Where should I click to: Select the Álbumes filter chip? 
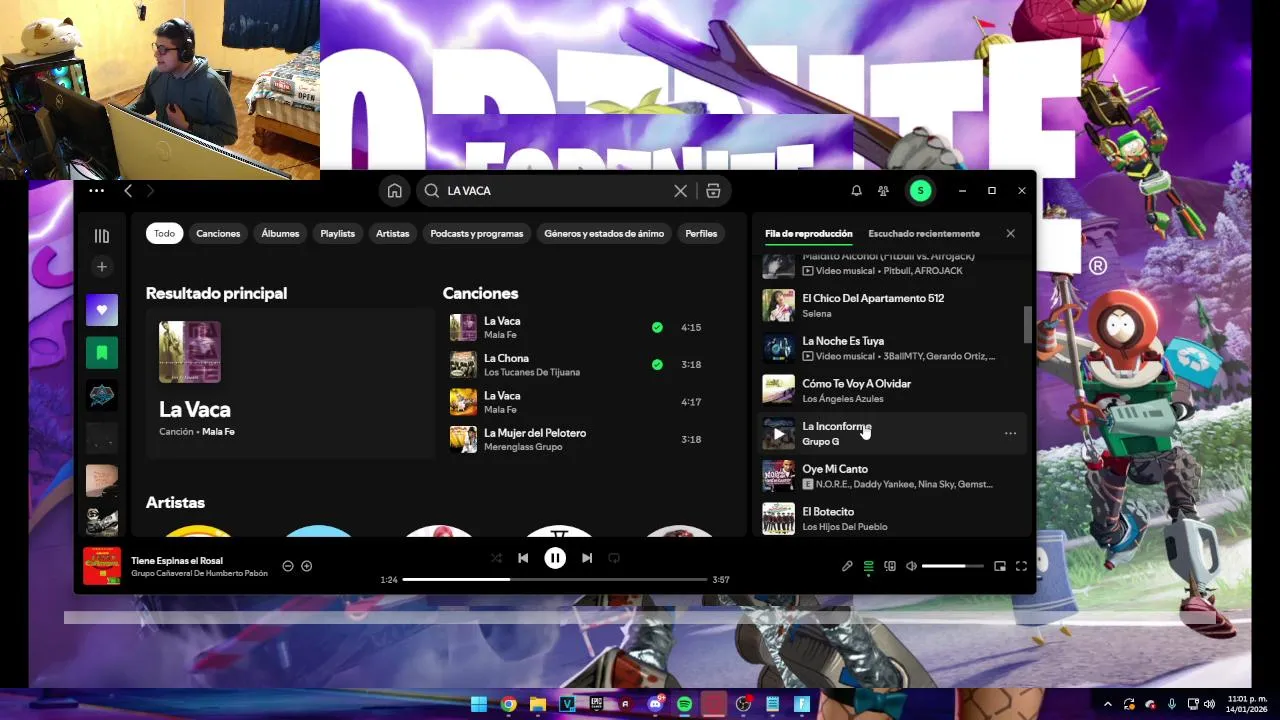click(280, 234)
